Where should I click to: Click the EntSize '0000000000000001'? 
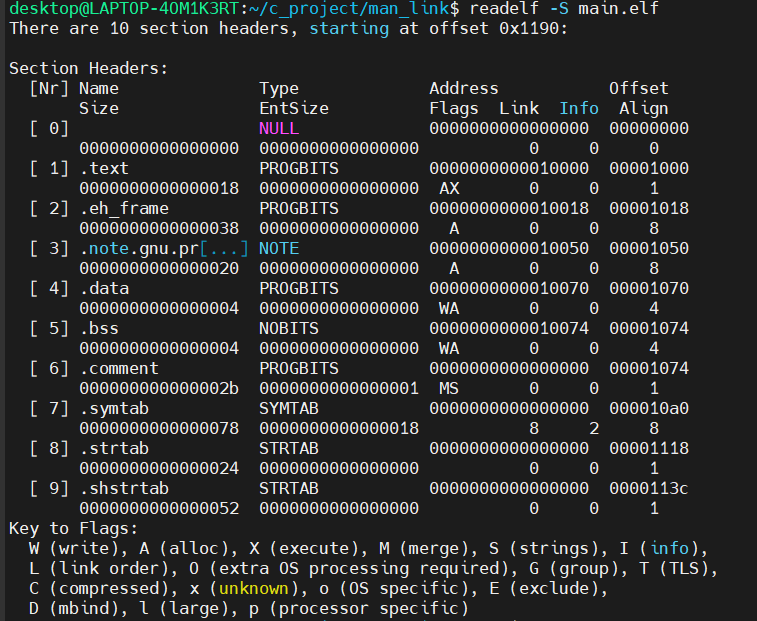point(339,389)
